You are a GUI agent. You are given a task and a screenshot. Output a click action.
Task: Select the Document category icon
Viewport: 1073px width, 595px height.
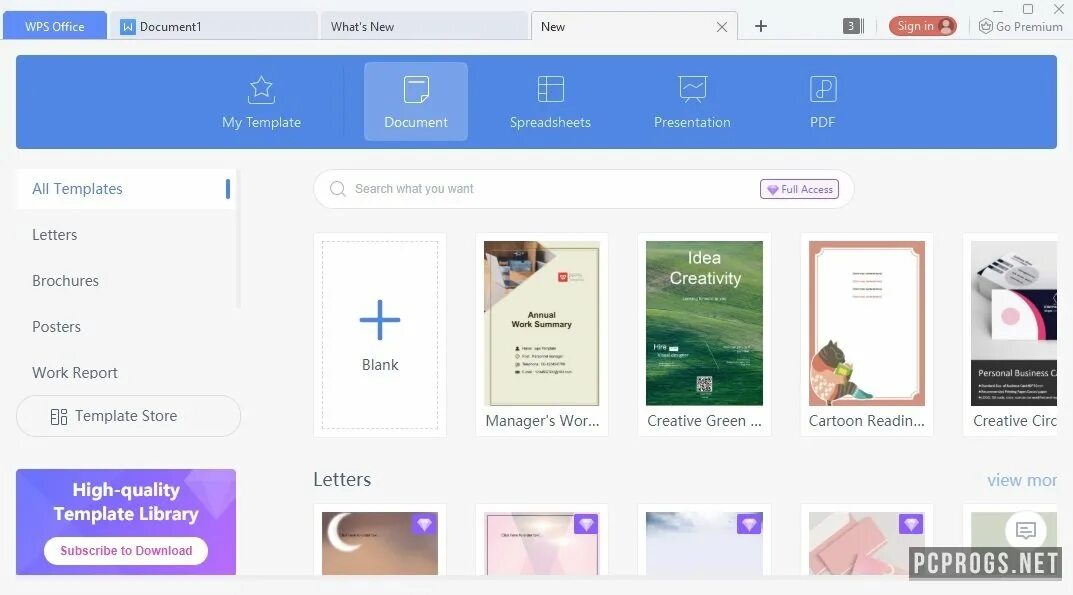pyautogui.click(x=416, y=90)
